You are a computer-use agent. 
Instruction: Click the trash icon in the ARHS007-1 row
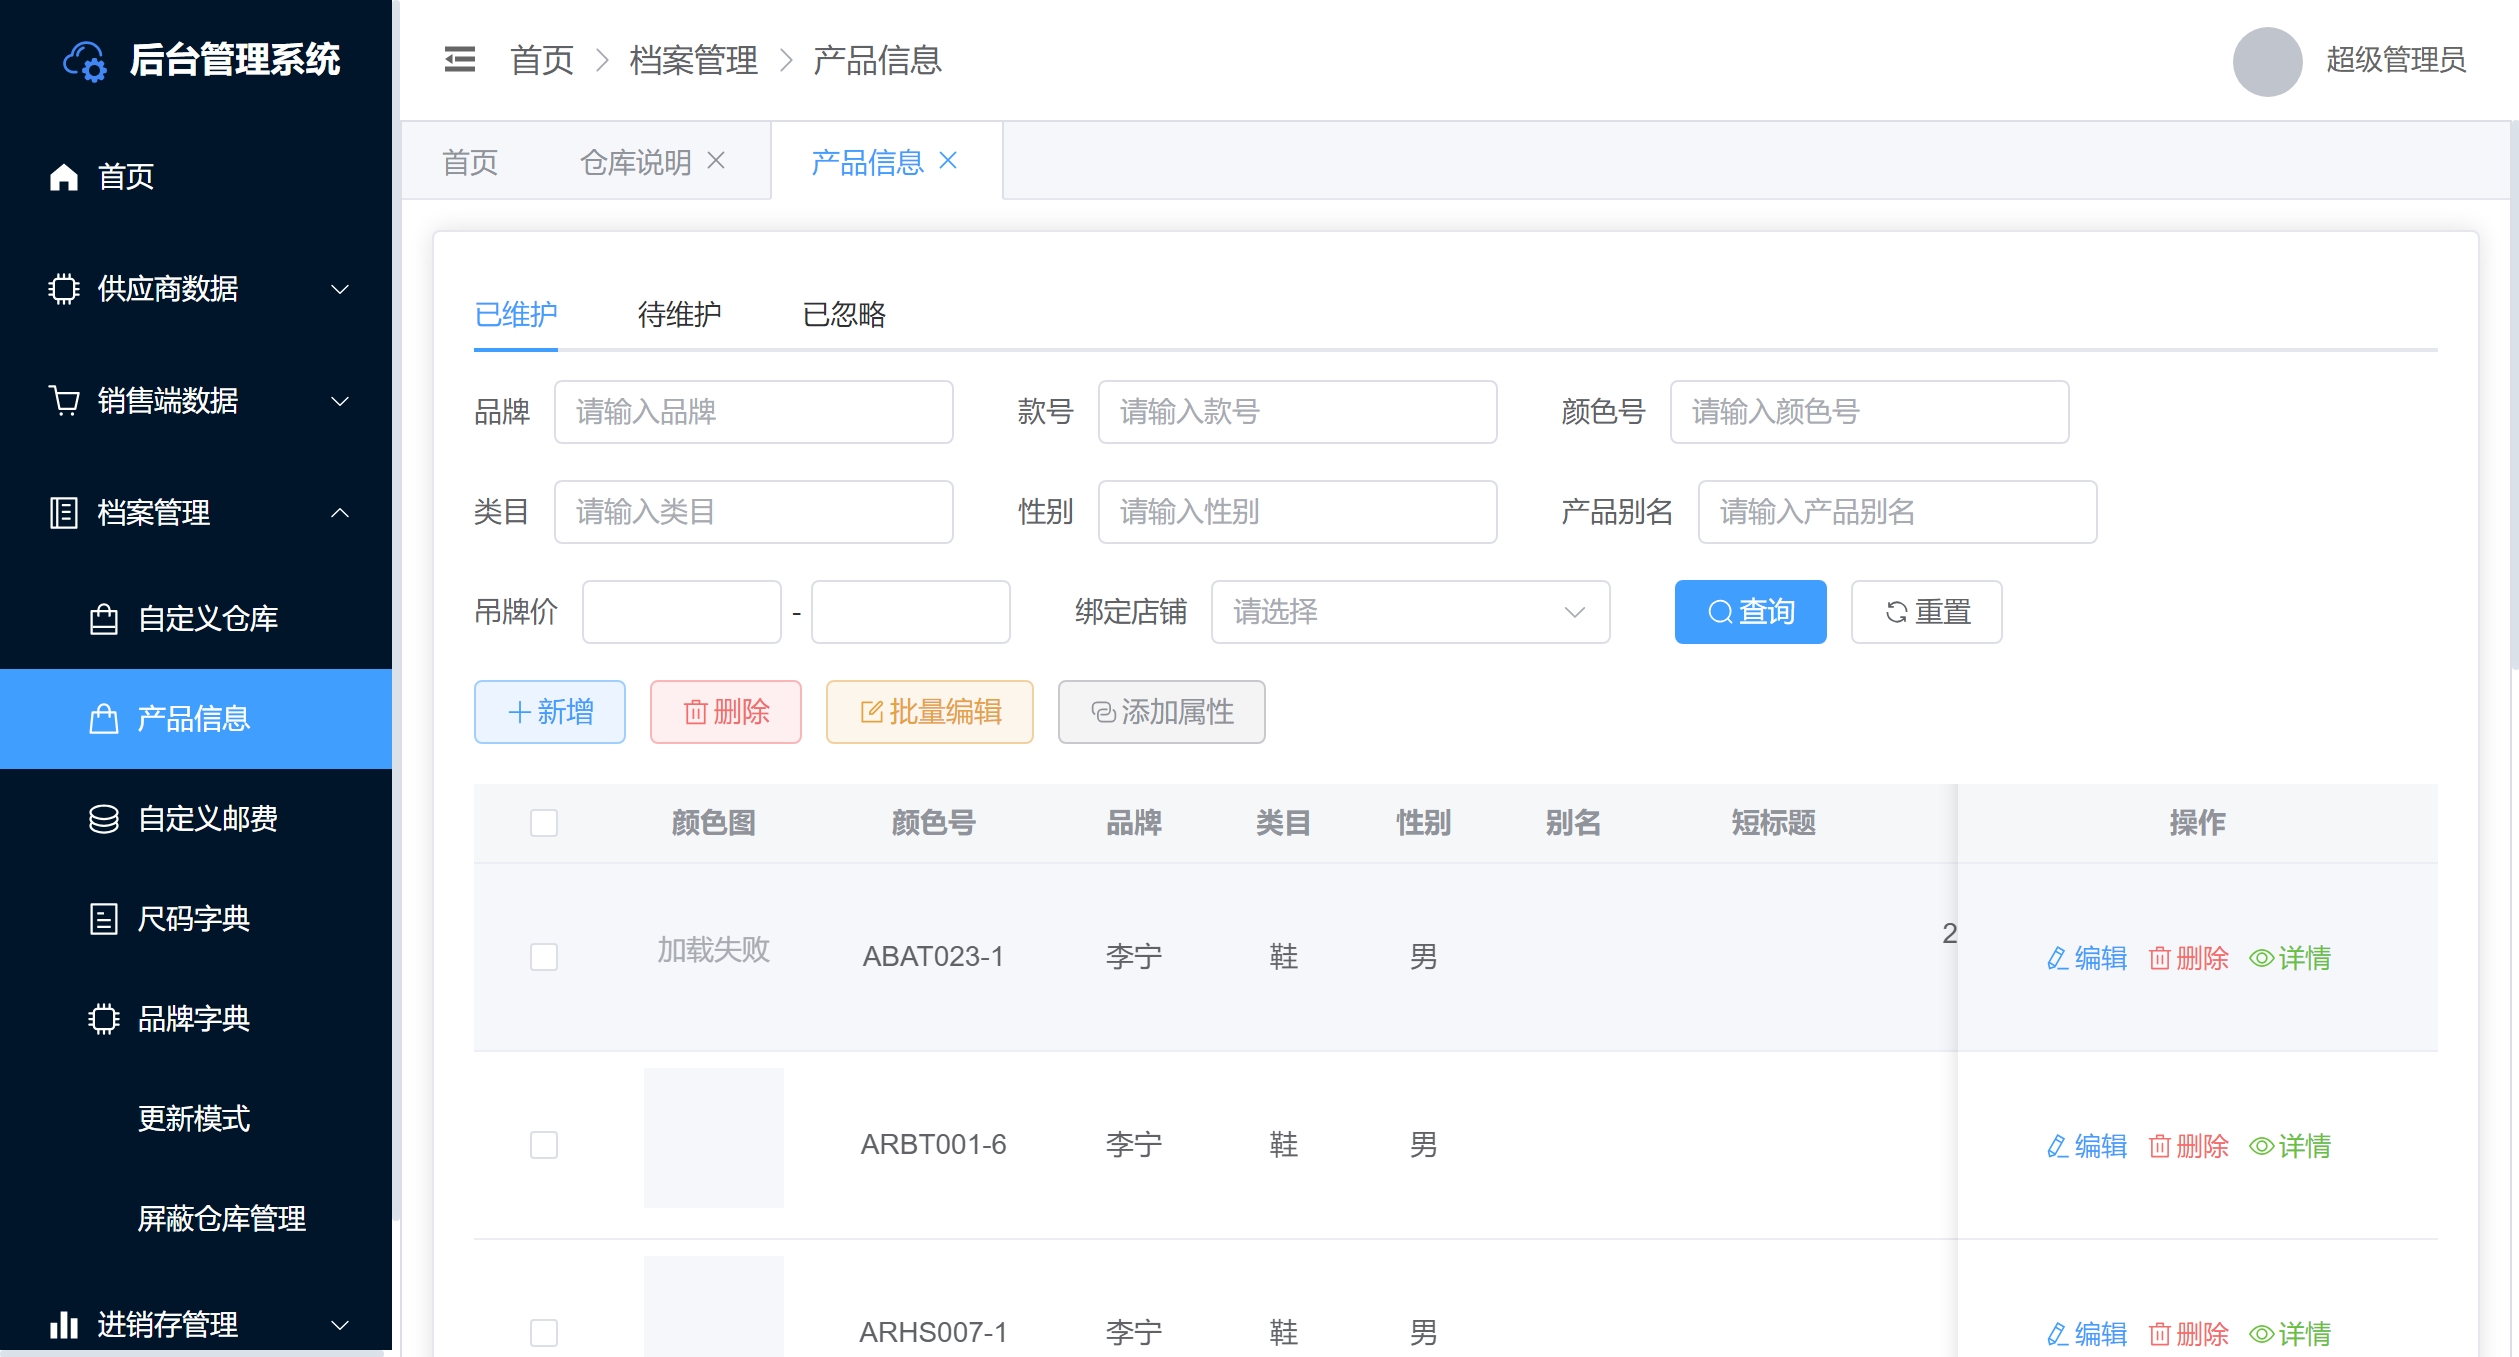coord(2159,1334)
